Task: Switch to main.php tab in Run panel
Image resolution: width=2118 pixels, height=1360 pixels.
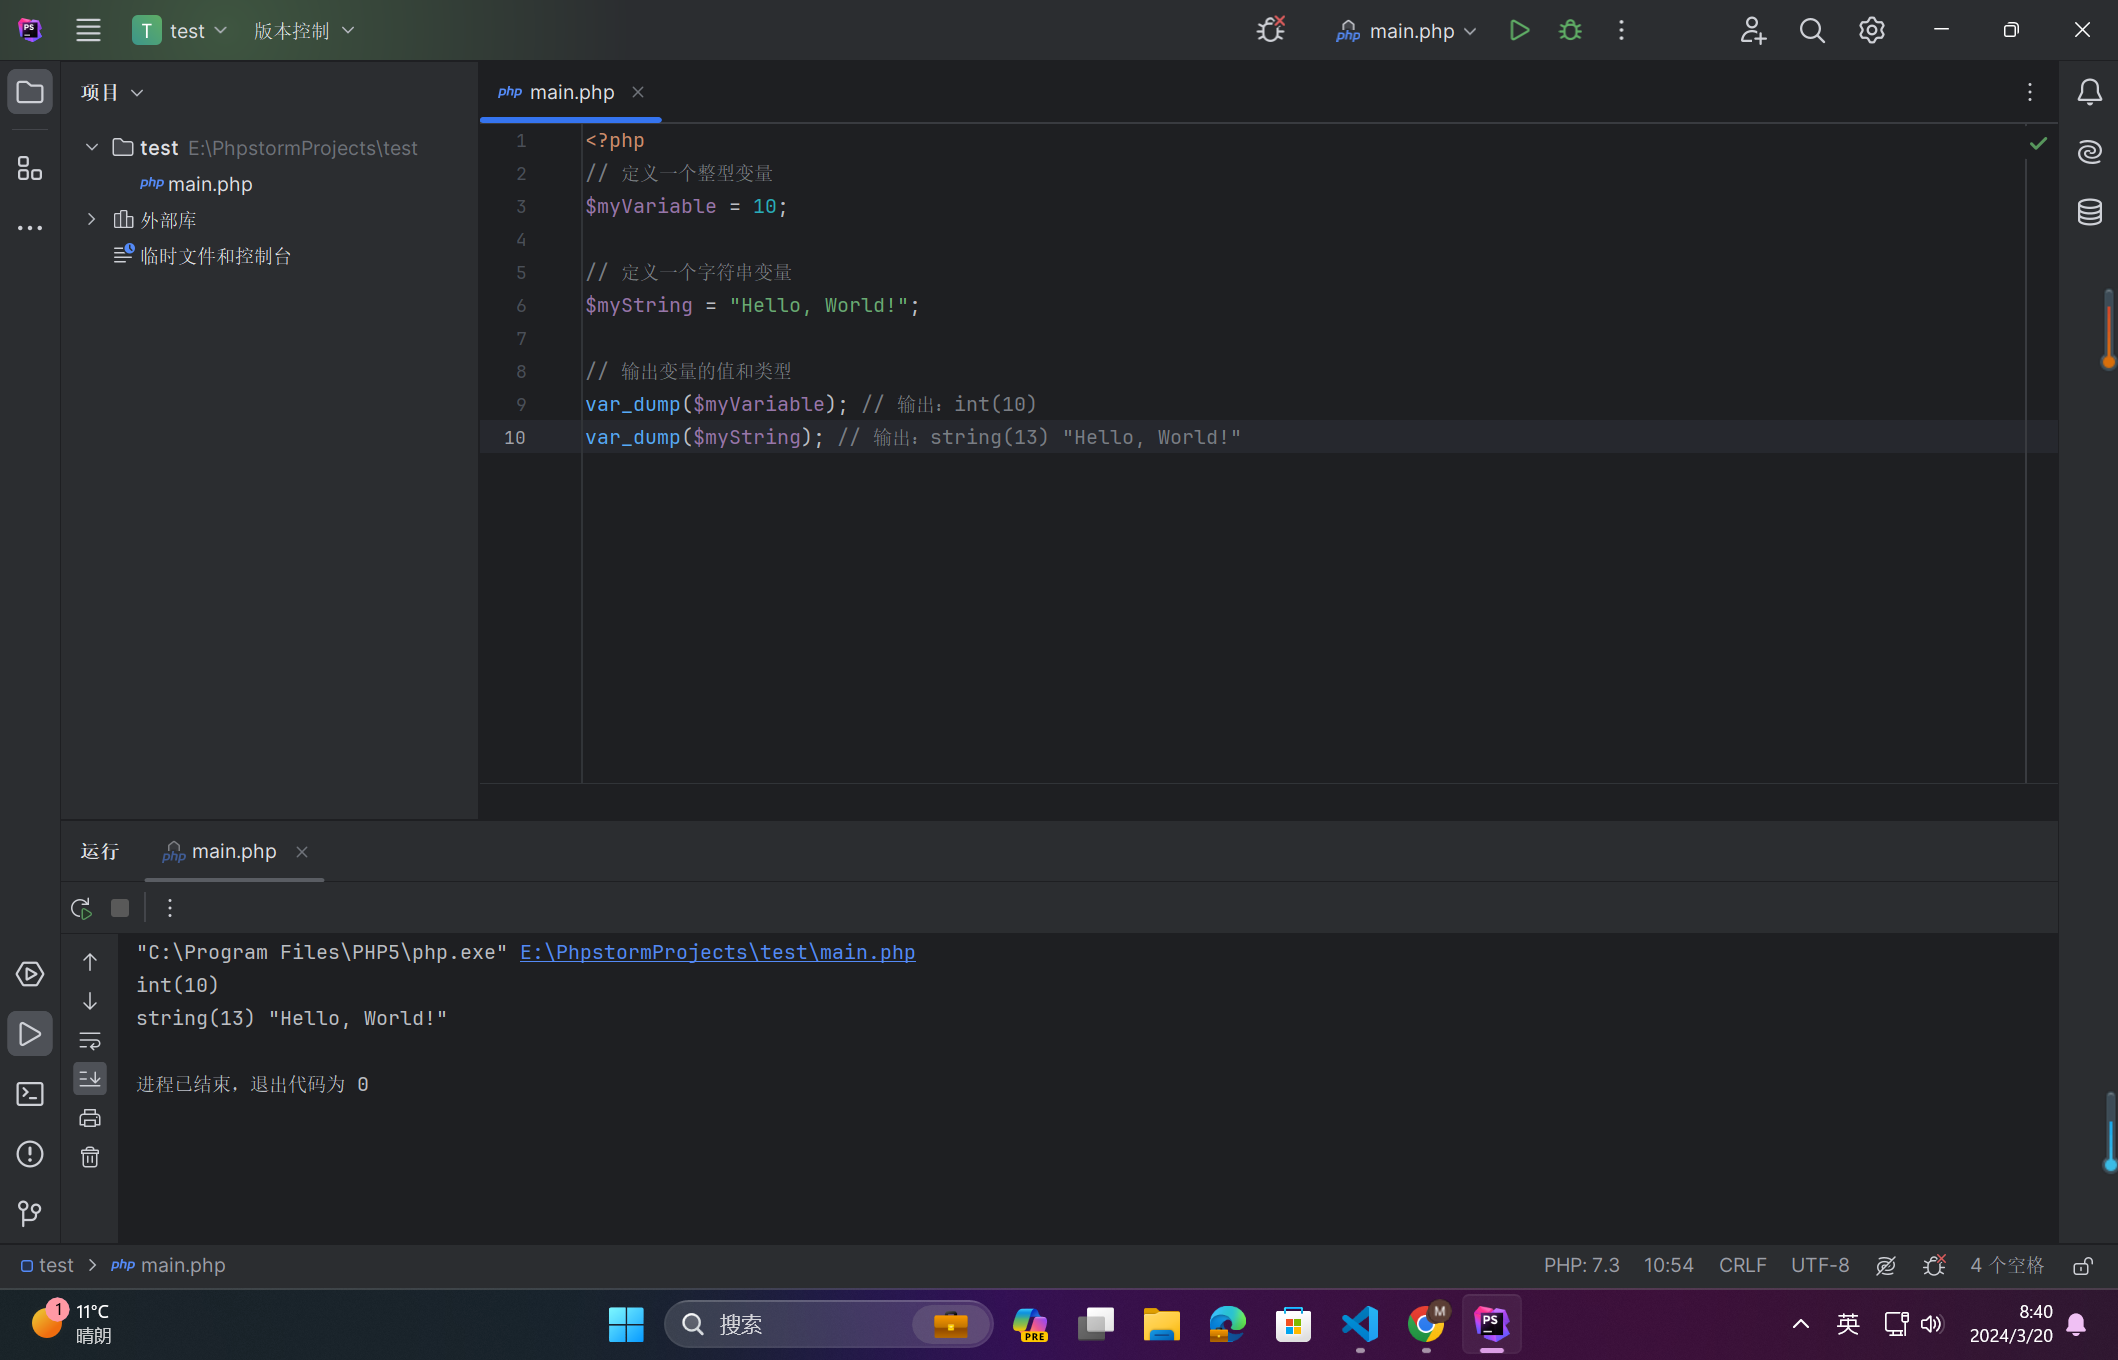Action: click(x=232, y=851)
